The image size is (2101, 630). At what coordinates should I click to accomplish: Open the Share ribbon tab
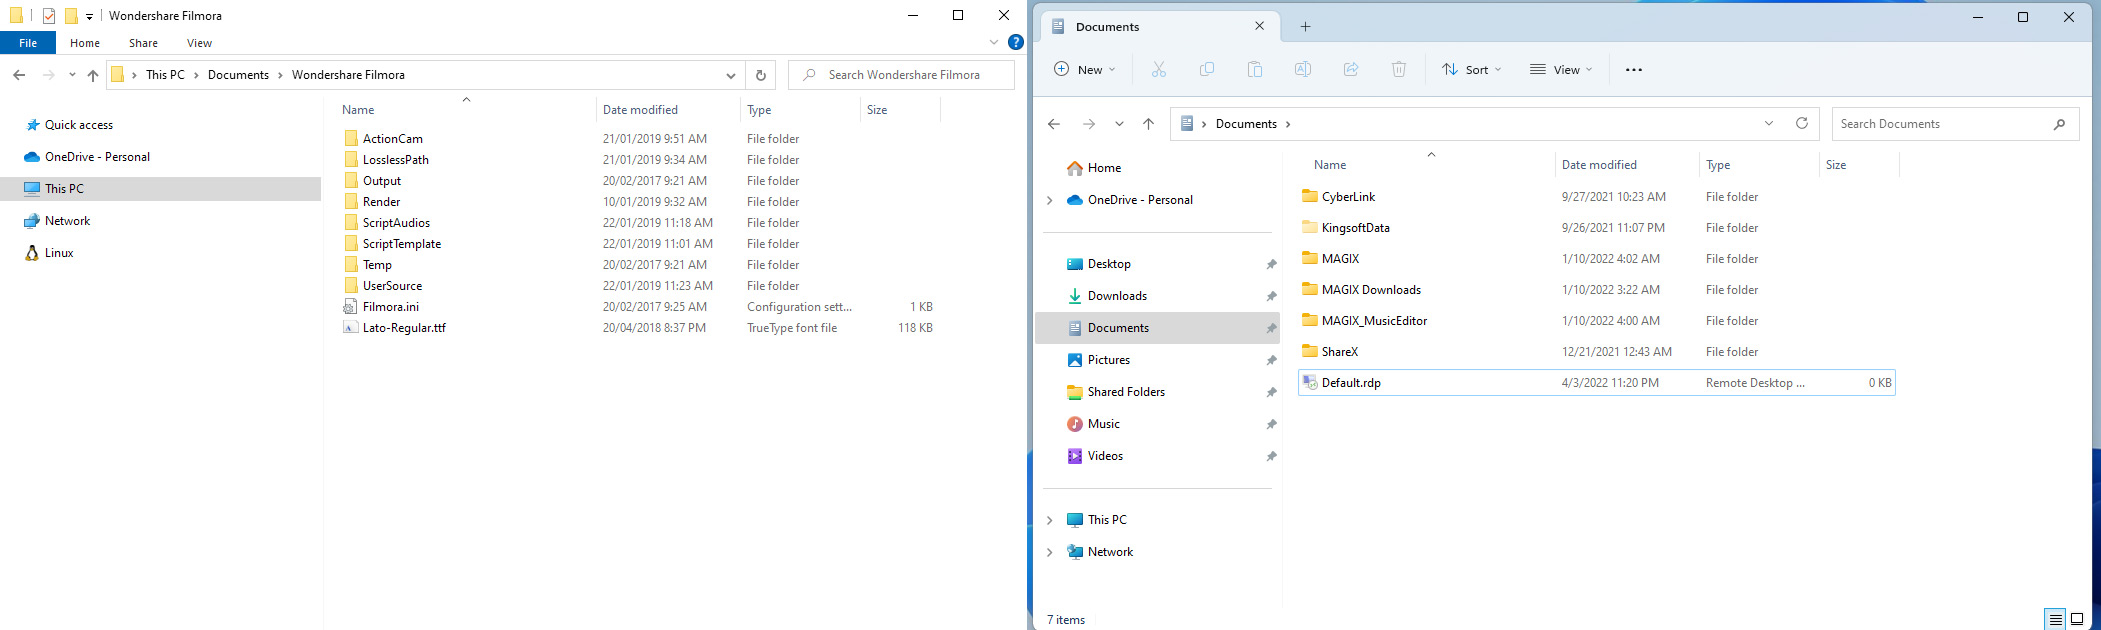(143, 43)
